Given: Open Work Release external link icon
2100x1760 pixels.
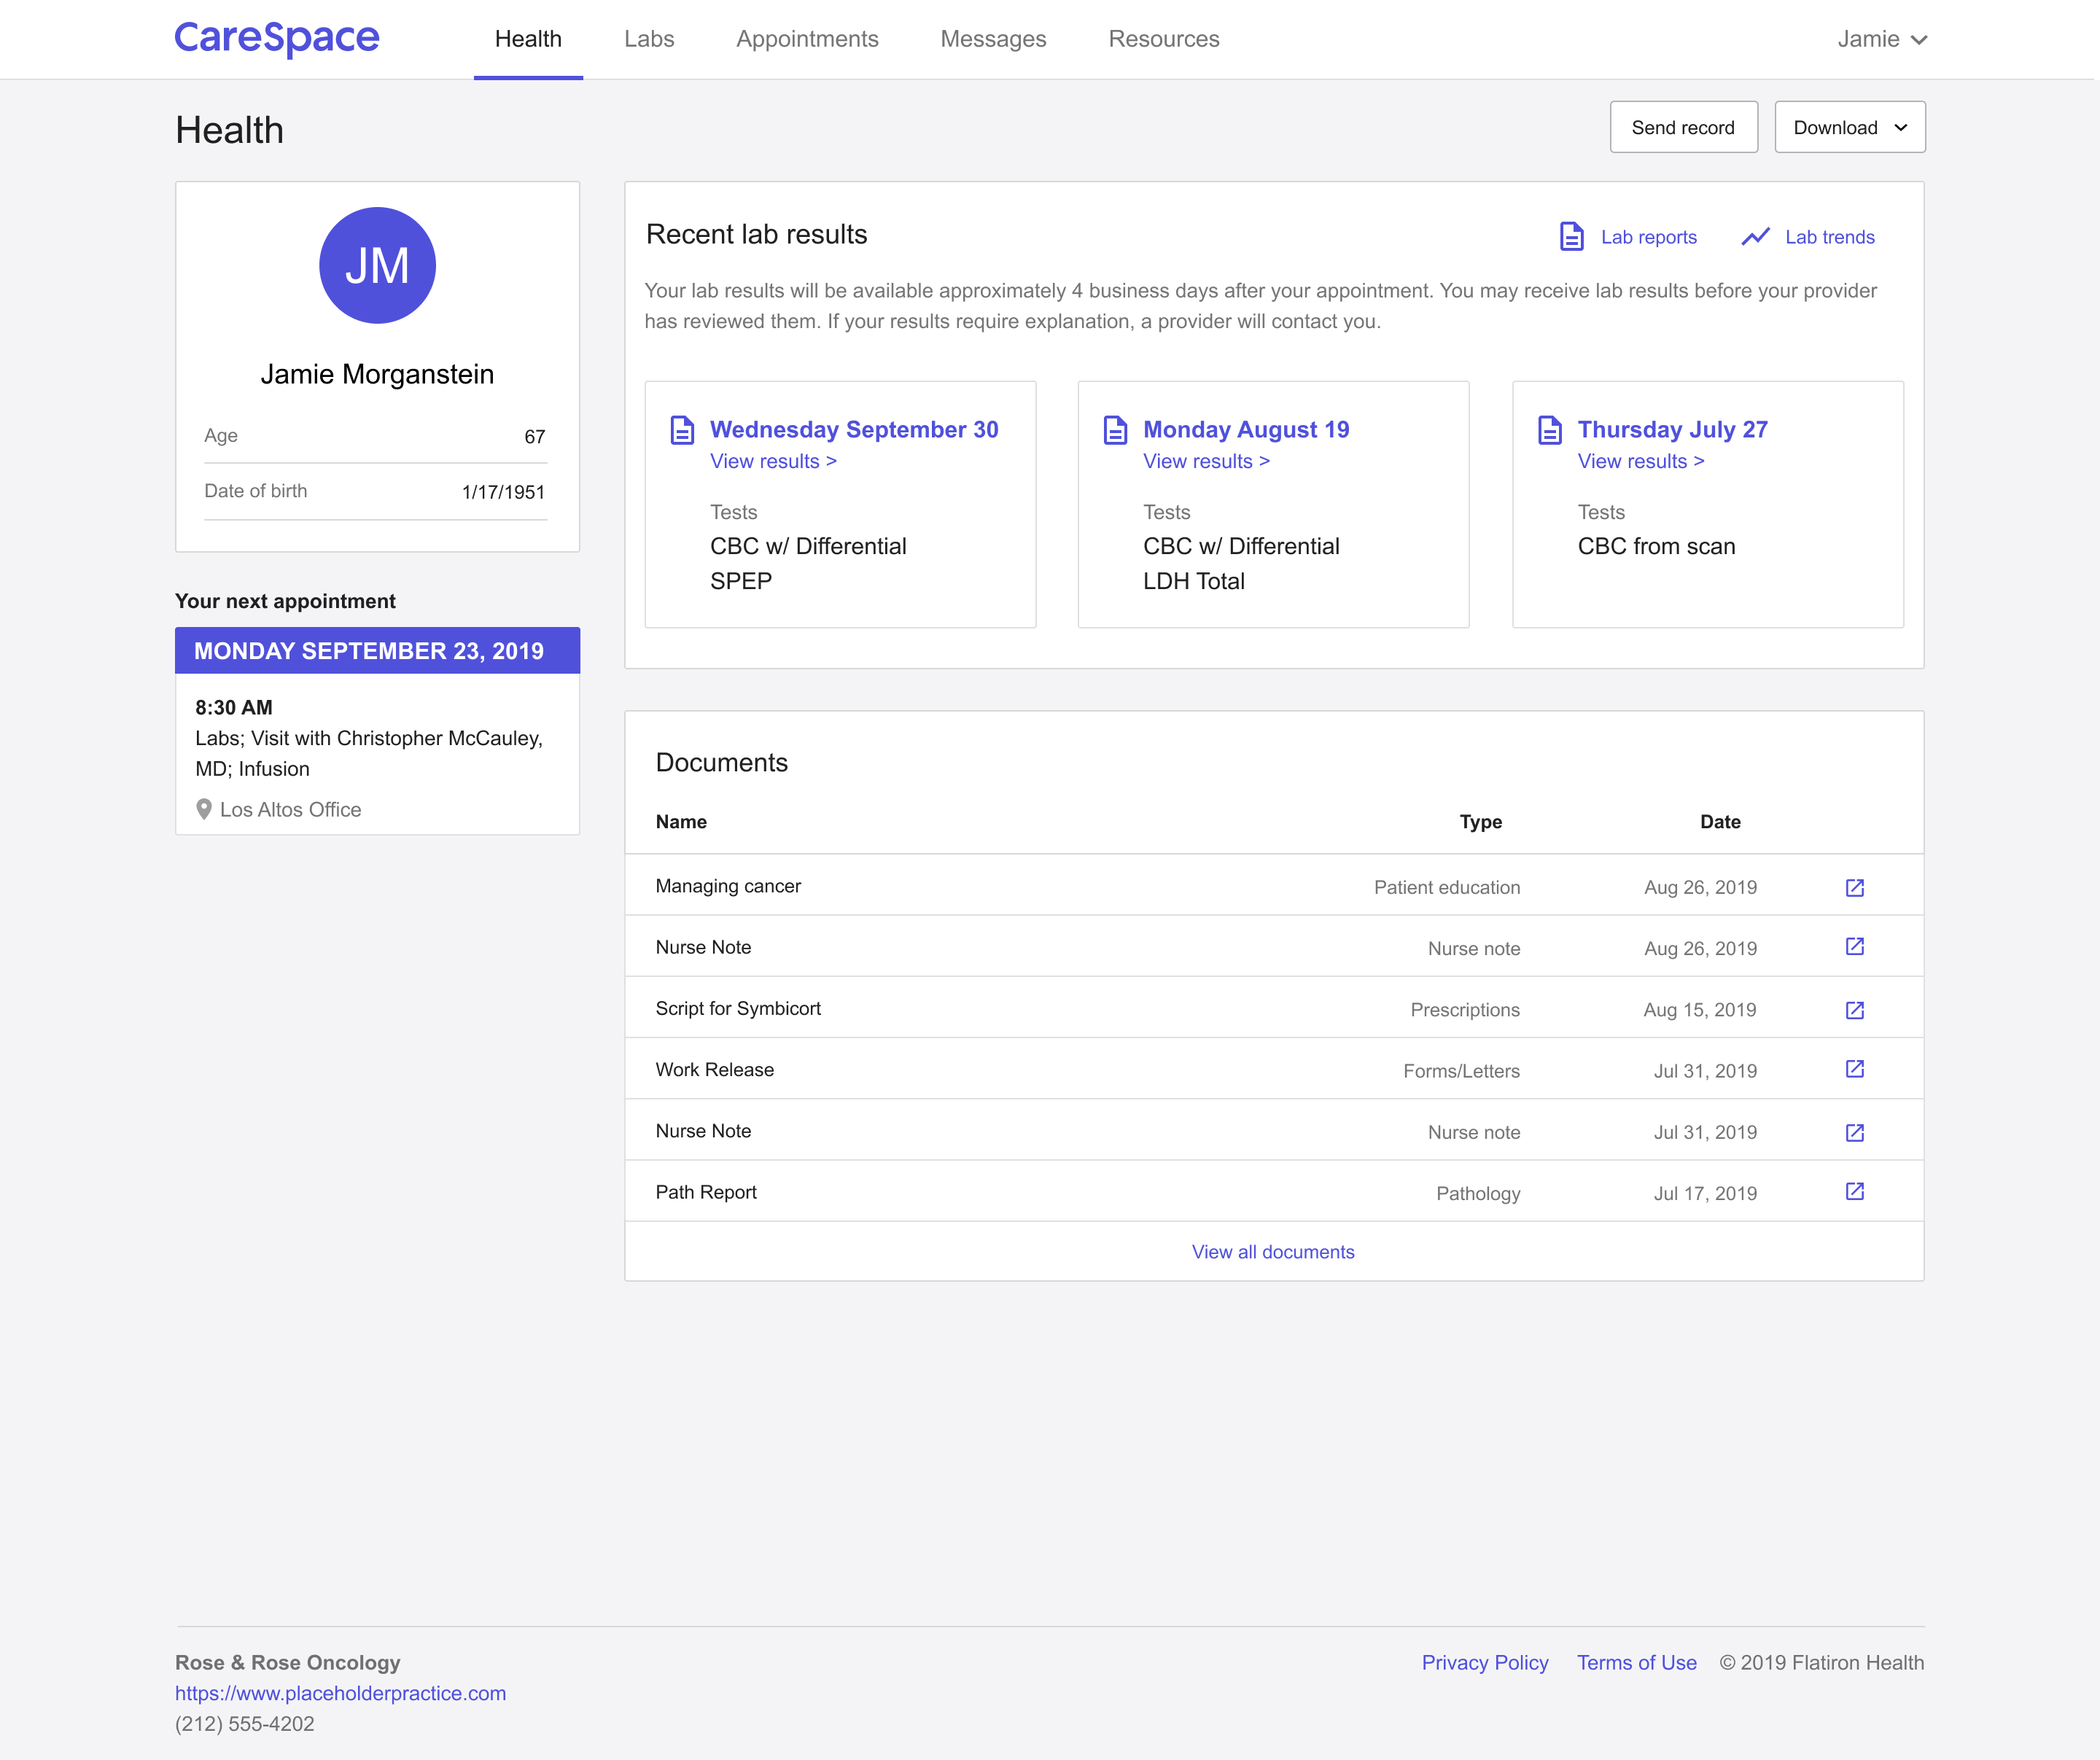Looking at the screenshot, I should point(1854,1069).
